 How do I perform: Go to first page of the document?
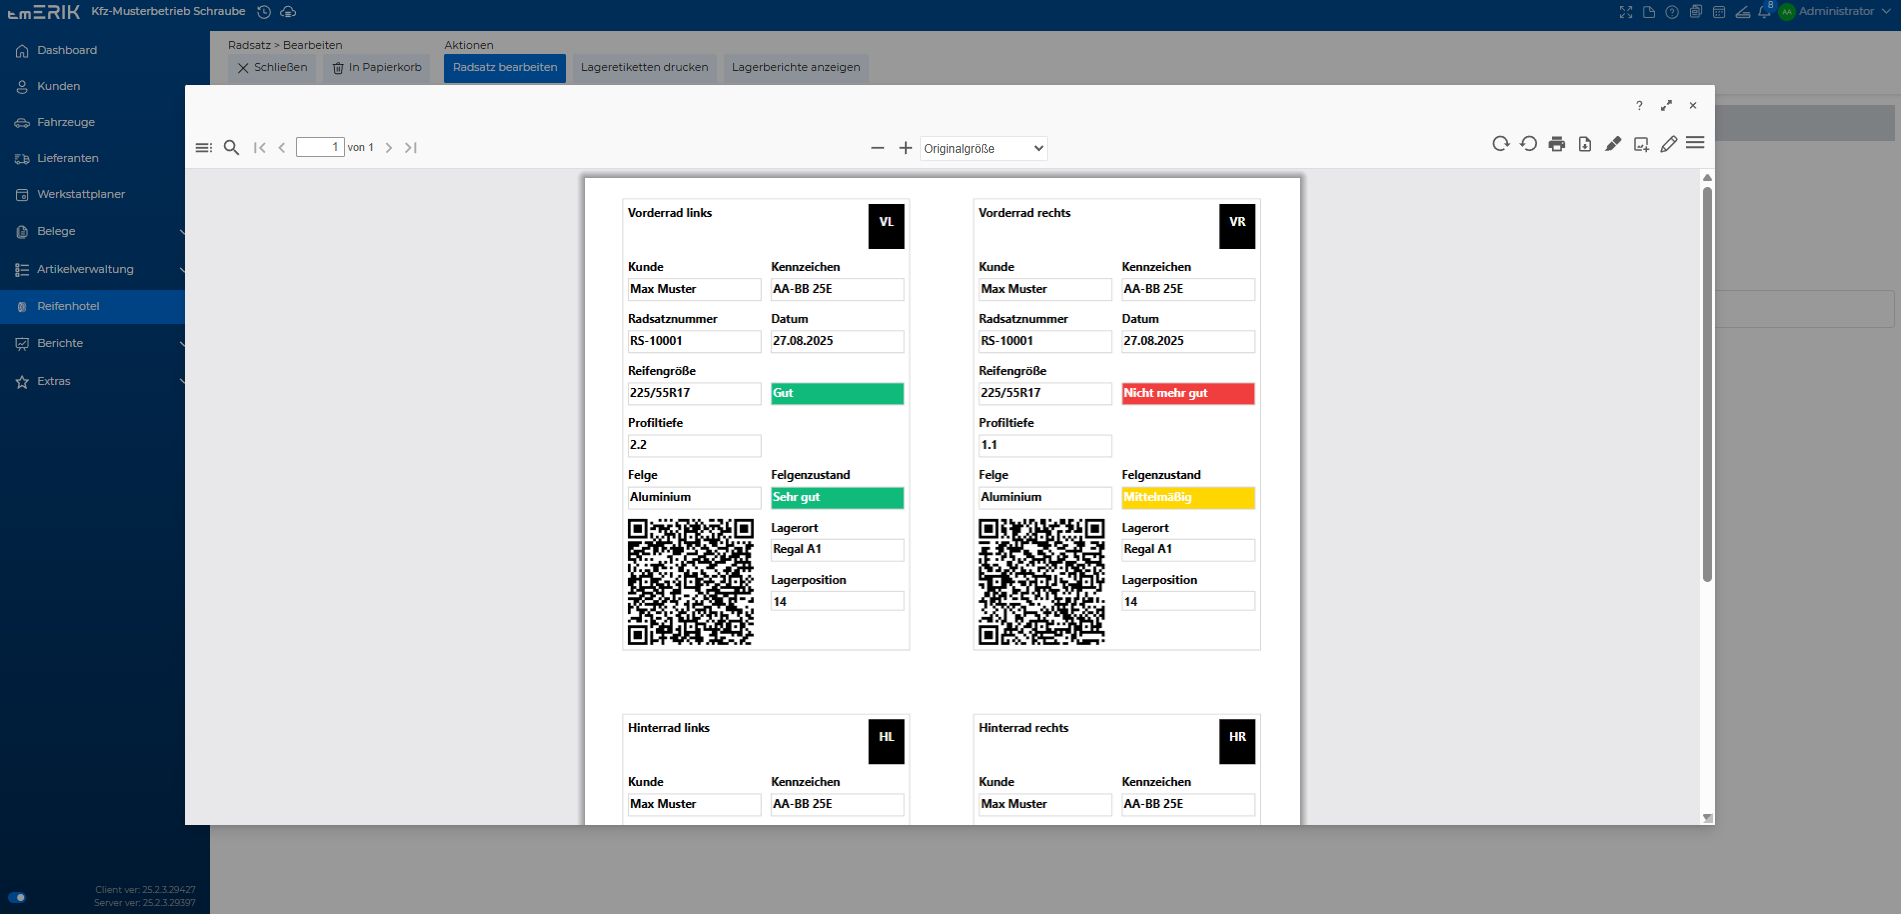point(259,147)
